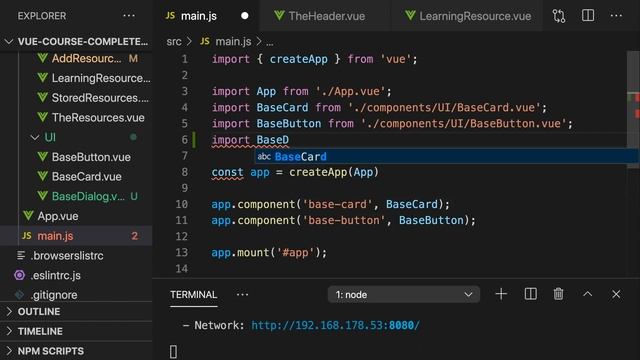Click line number 6 in gutter
Viewport: 640px width, 360px height.
click(184, 140)
